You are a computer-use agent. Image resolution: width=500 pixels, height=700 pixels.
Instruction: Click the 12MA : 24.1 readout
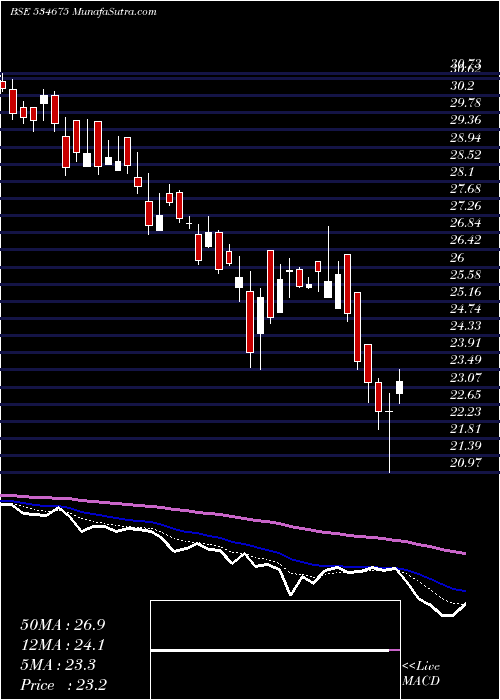(x=62, y=645)
